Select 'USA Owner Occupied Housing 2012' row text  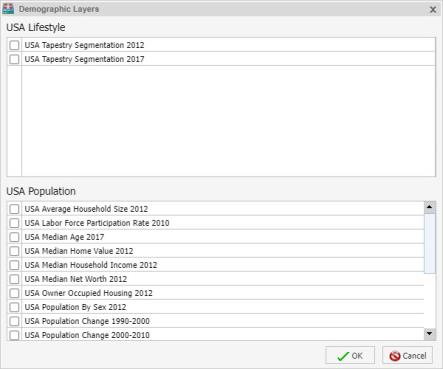tap(88, 293)
